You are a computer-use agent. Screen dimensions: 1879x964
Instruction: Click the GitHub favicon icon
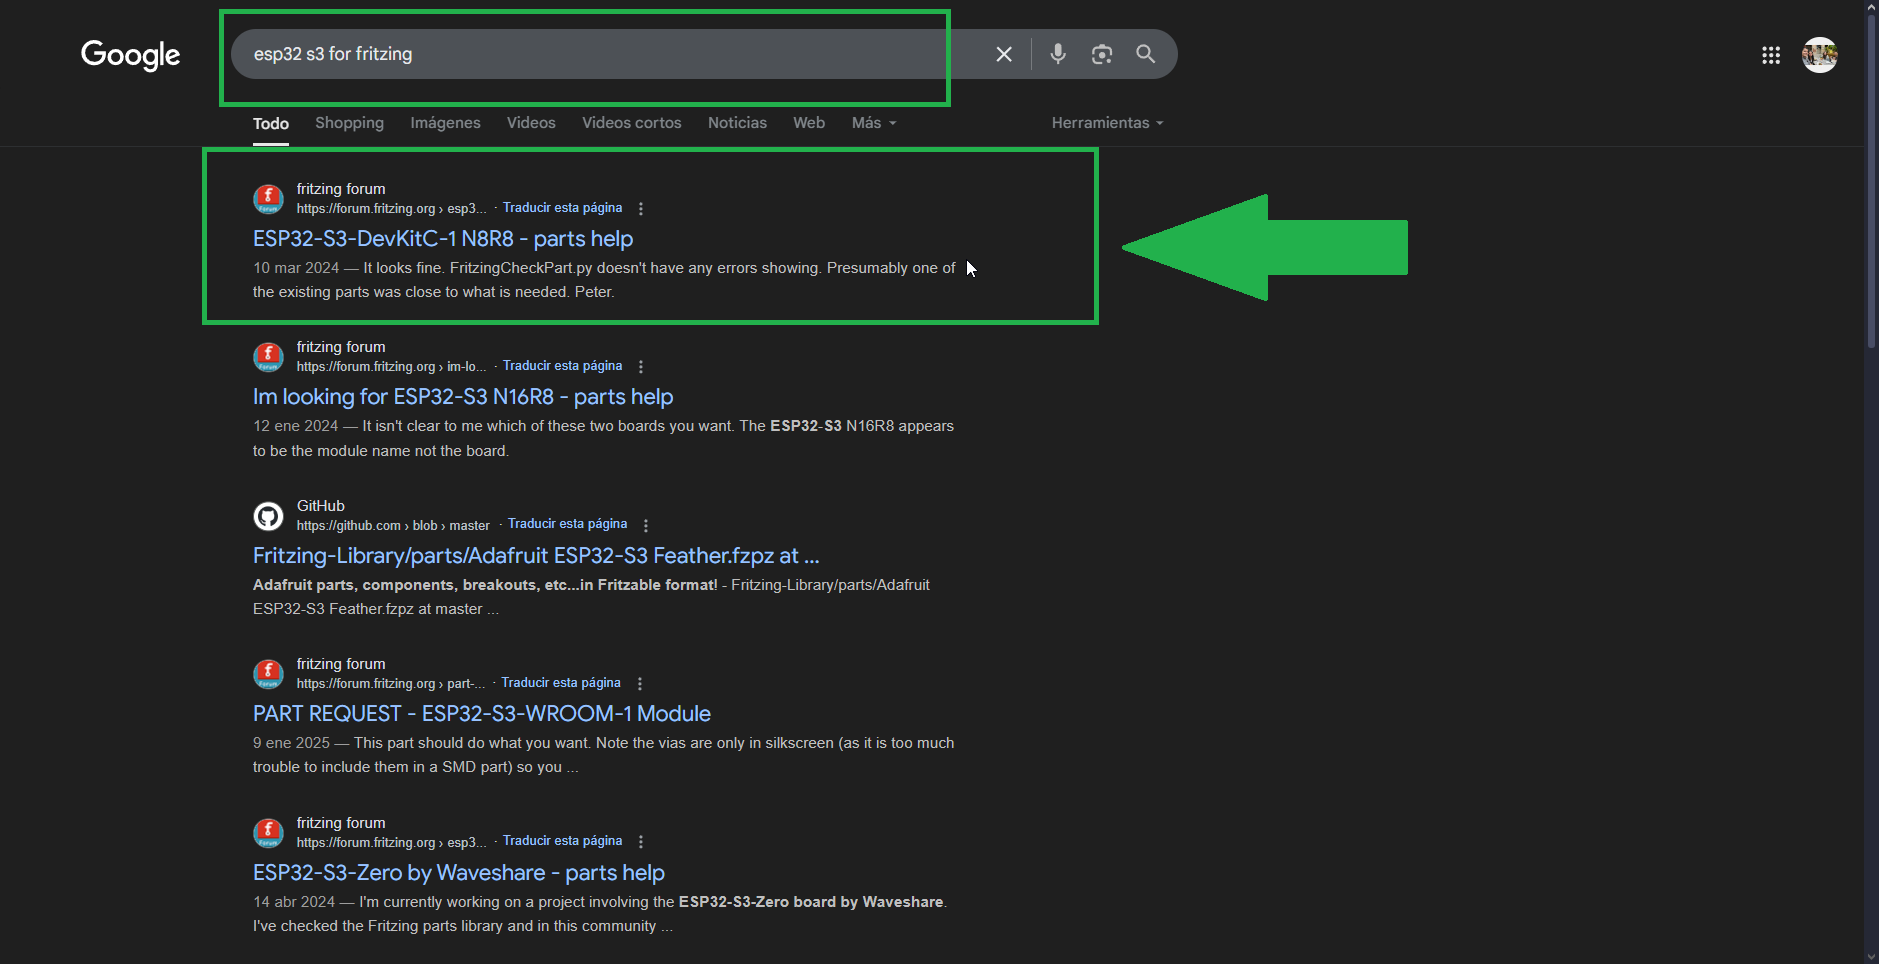point(268,516)
